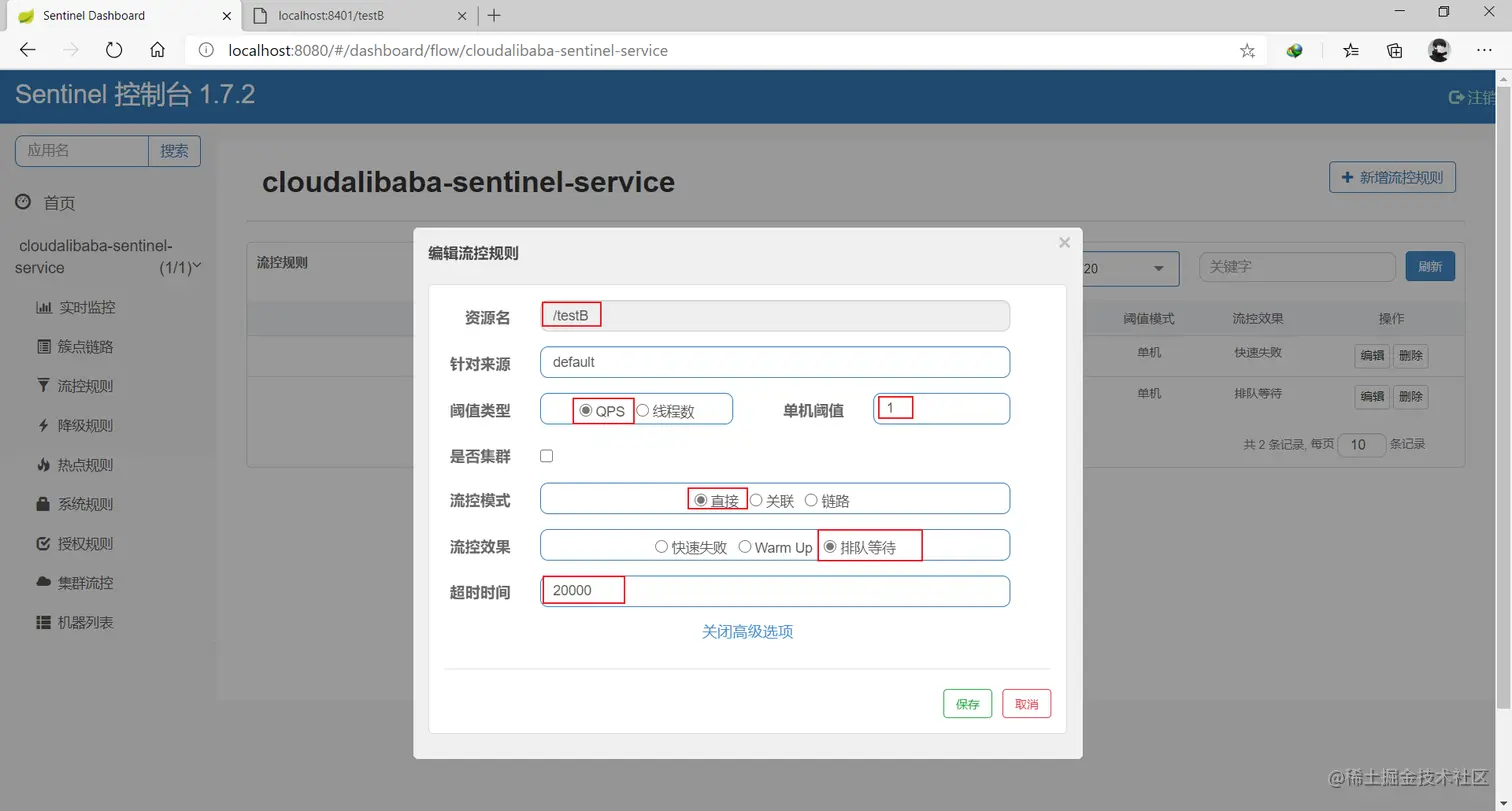The image size is (1512, 811).
Task: Click the 取消 button in the dialog
Action: pos(1027,704)
